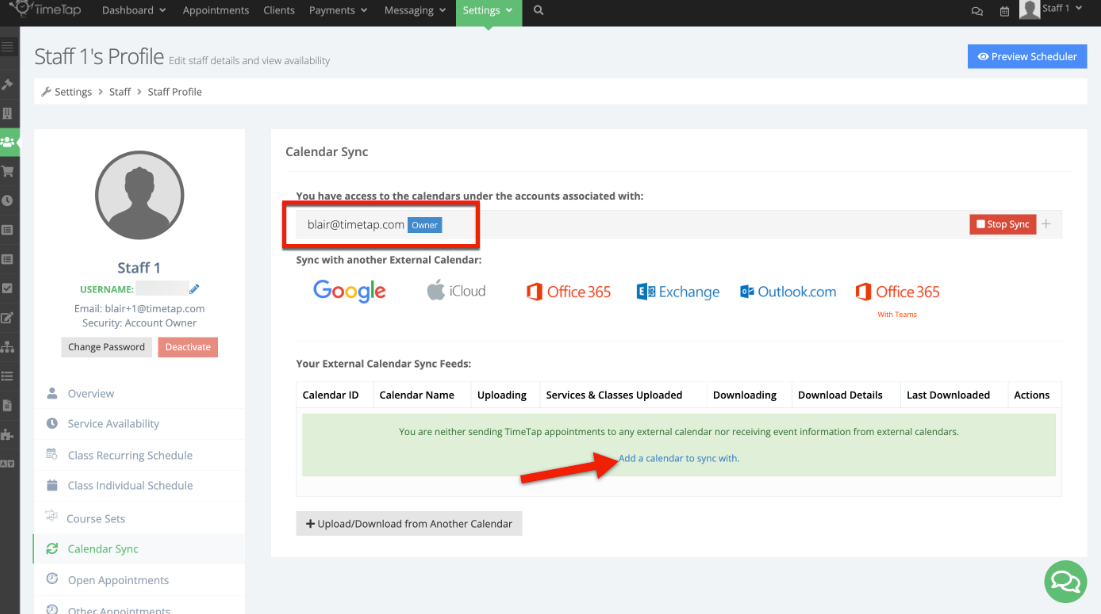Viewport: 1101px width, 614px height.
Task: Expand the Settings menu
Action: [487, 11]
